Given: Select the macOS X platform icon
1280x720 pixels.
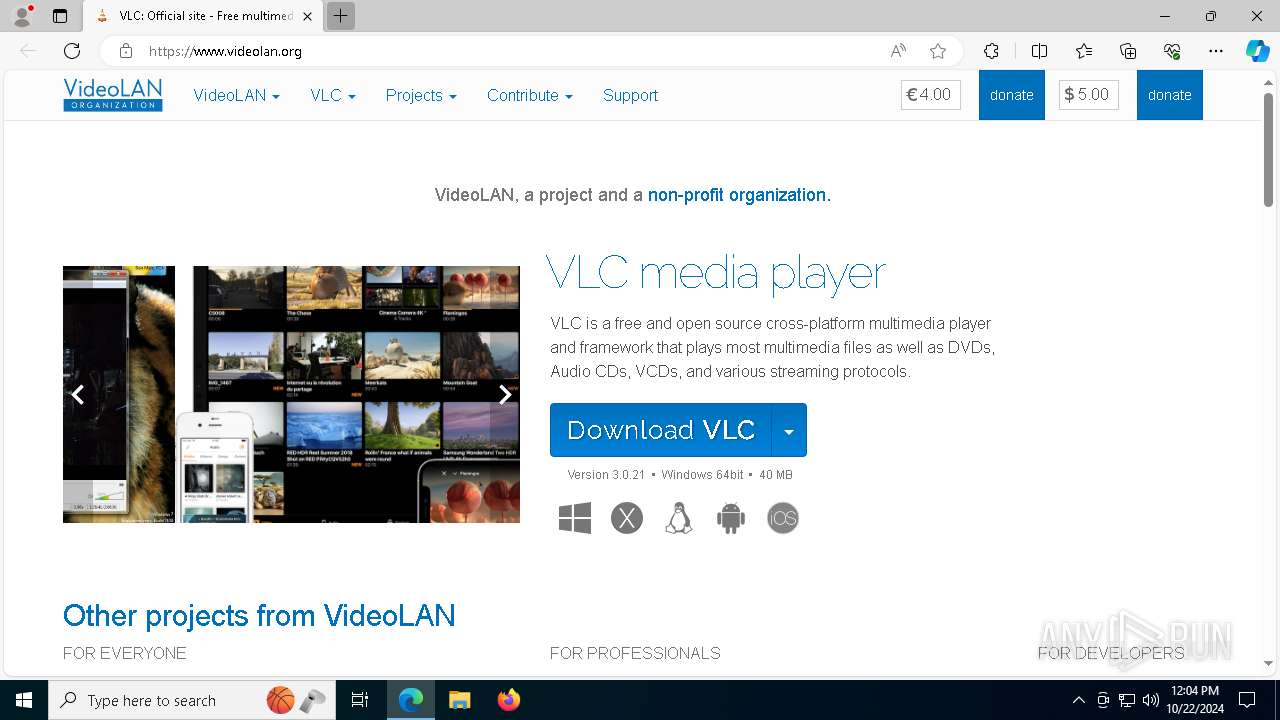Looking at the screenshot, I should [x=627, y=518].
